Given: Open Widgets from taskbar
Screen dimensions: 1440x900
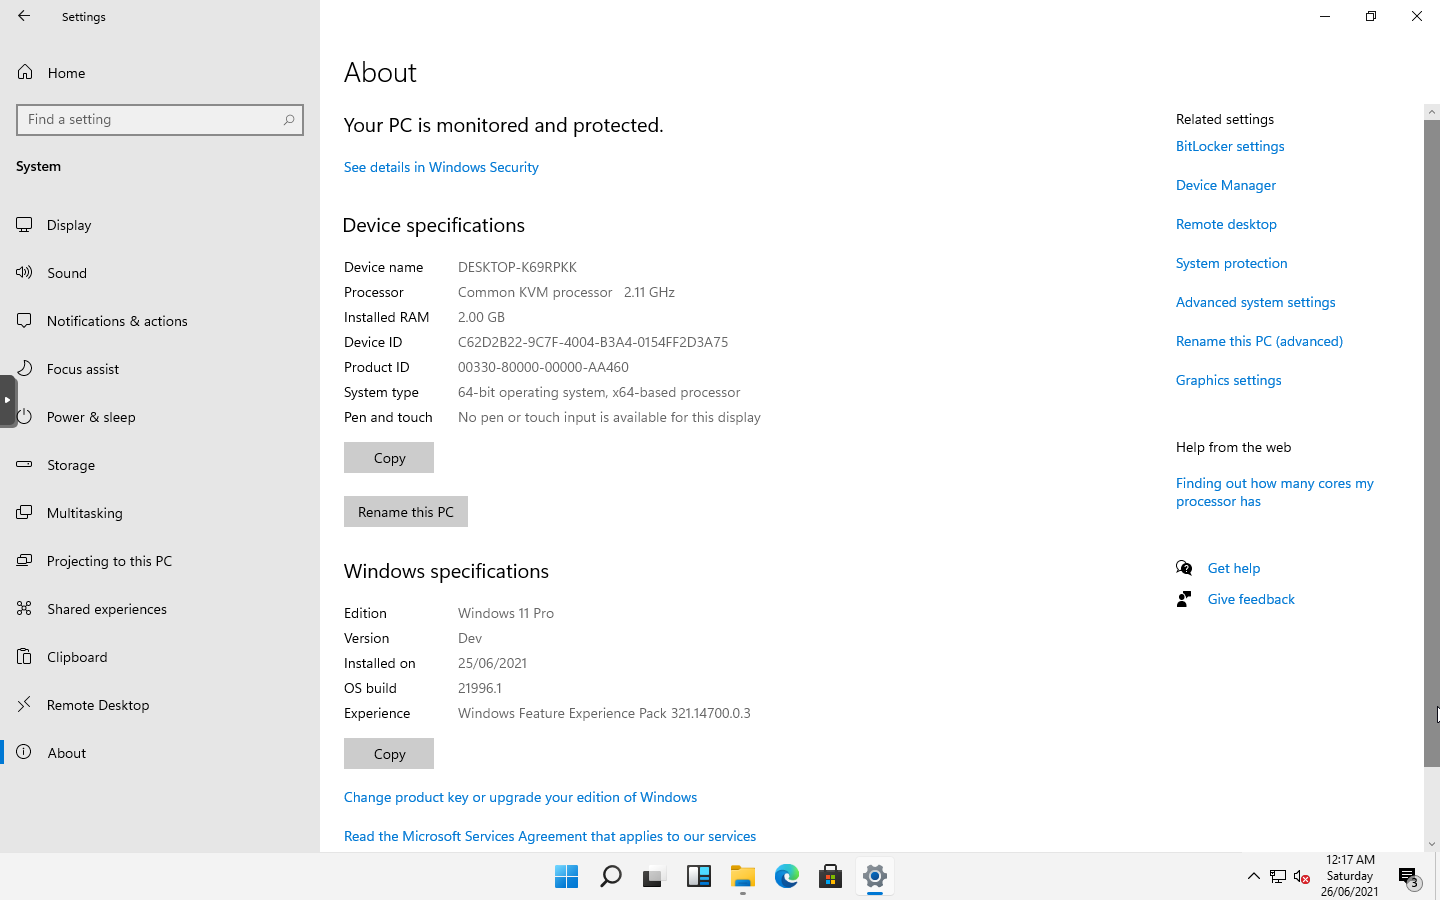Looking at the screenshot, I should (x=698, y=877).
